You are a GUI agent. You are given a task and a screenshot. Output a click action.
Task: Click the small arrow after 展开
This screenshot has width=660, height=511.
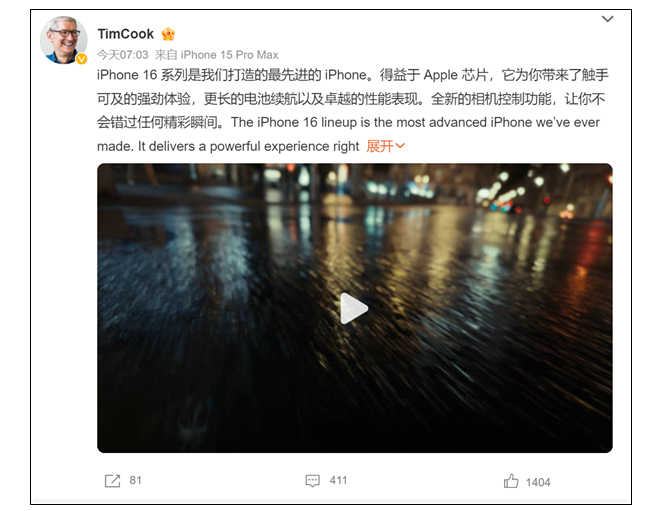click(x=400, y=146)
